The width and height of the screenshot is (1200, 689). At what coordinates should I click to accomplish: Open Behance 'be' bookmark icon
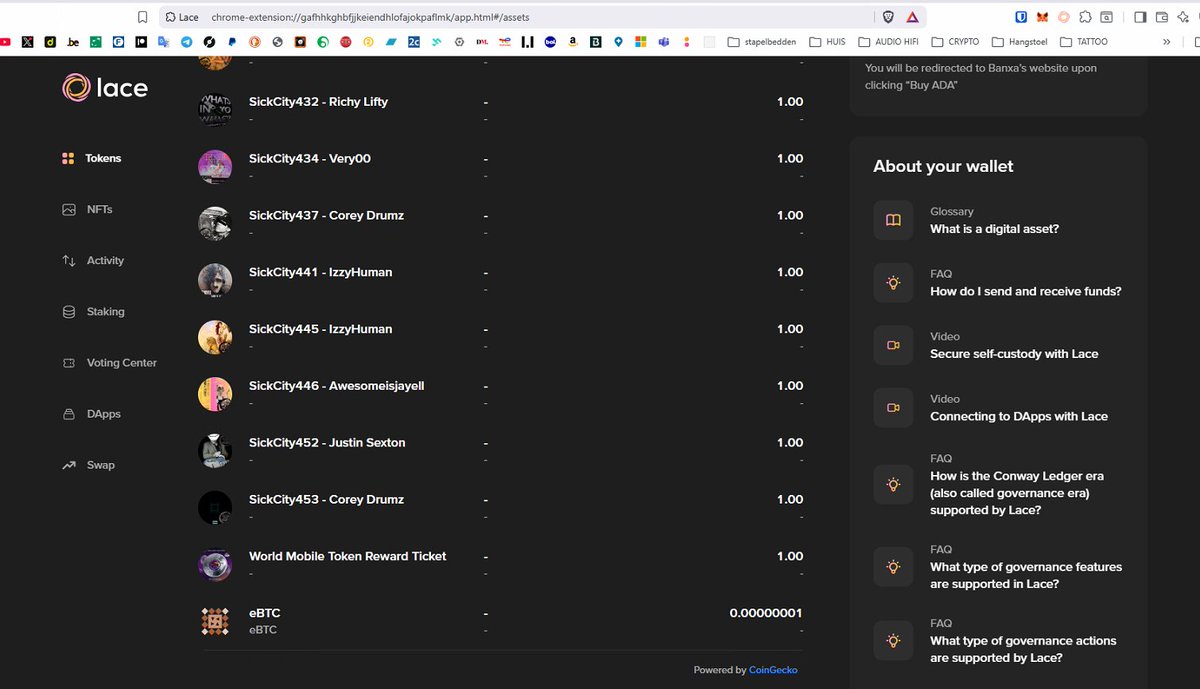73,42
